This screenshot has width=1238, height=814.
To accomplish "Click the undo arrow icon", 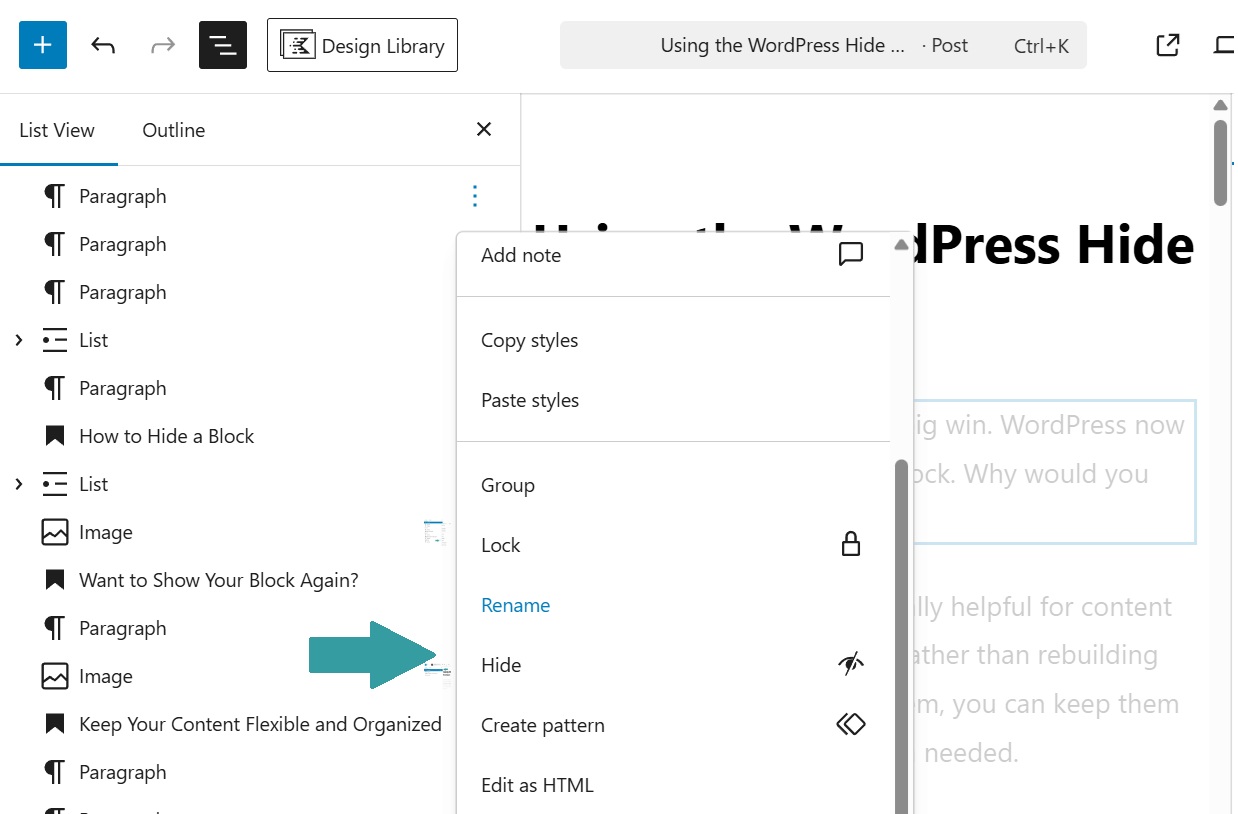I will click(103, 45).
